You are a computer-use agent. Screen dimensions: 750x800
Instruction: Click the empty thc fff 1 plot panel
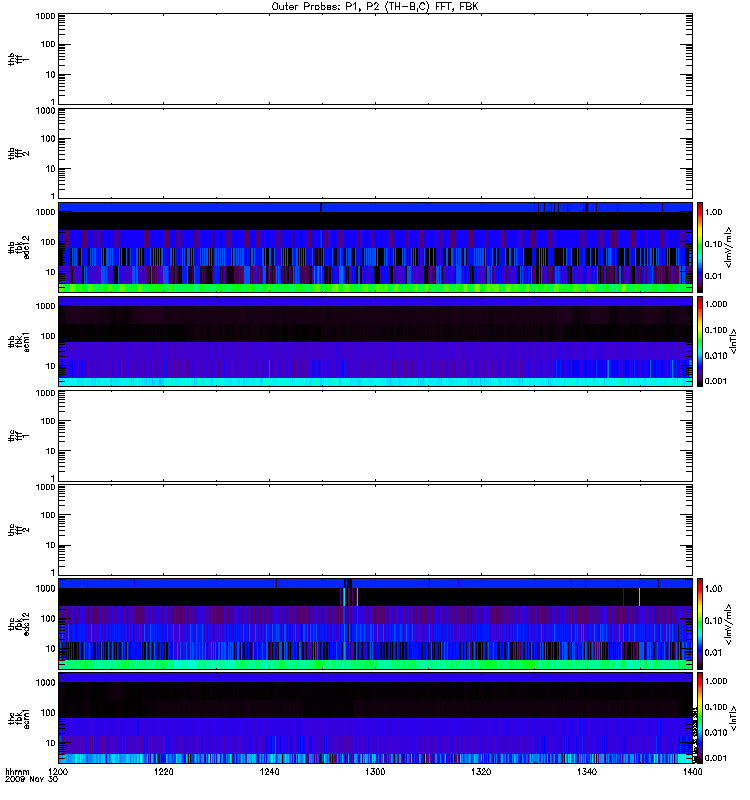[375, 436]
